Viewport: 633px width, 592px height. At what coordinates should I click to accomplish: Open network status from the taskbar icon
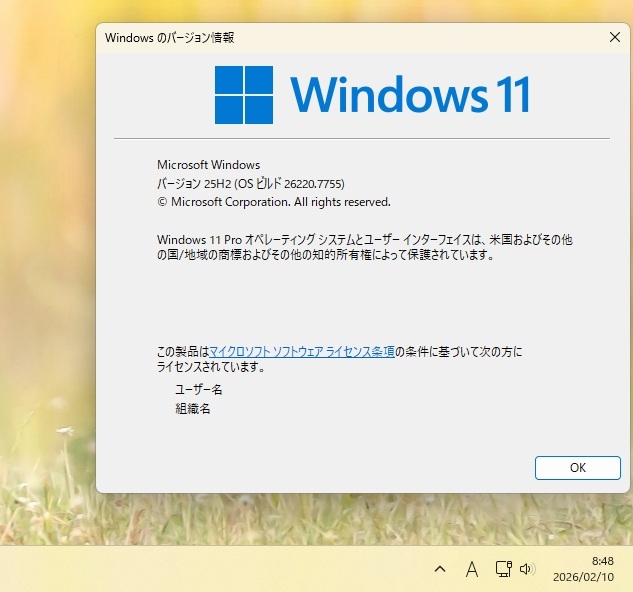pos(503,569)
